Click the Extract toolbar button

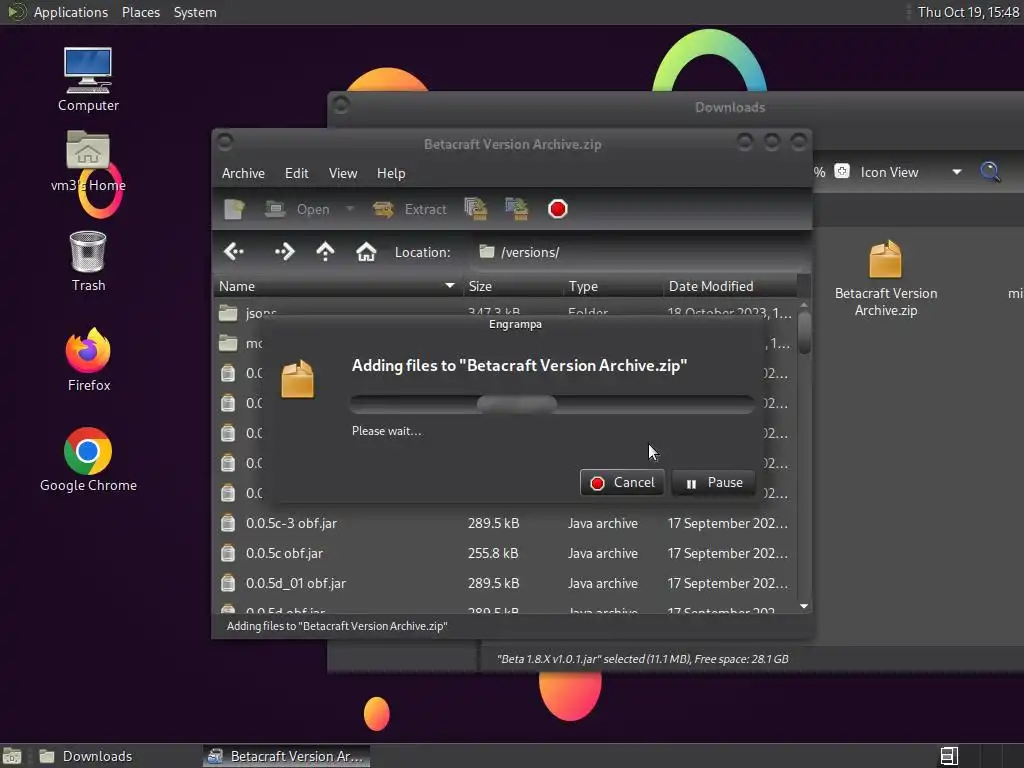409,209
